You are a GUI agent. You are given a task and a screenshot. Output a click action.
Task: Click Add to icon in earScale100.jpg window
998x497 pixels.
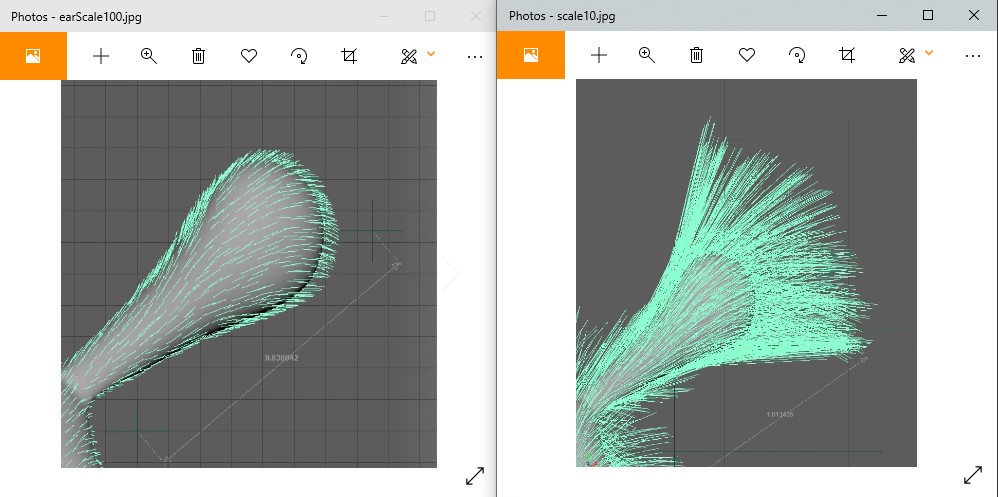click(100, 56)
